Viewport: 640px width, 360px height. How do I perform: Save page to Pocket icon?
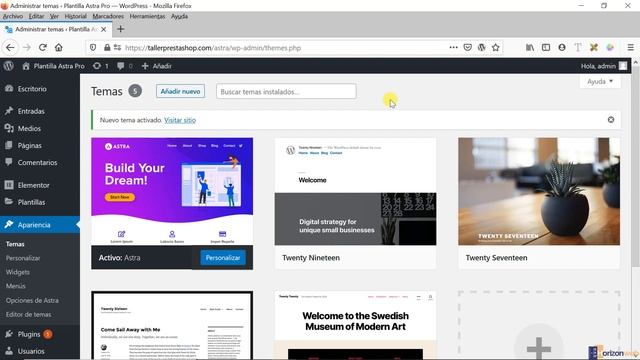point(468,48)
